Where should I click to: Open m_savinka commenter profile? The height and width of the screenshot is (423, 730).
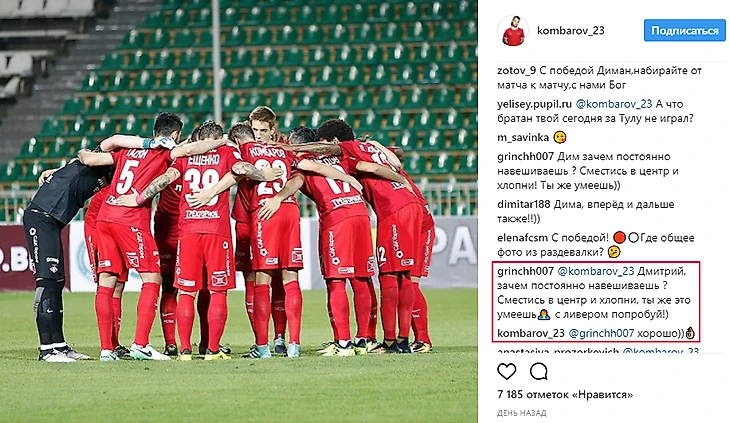click(x=523, y=138)
